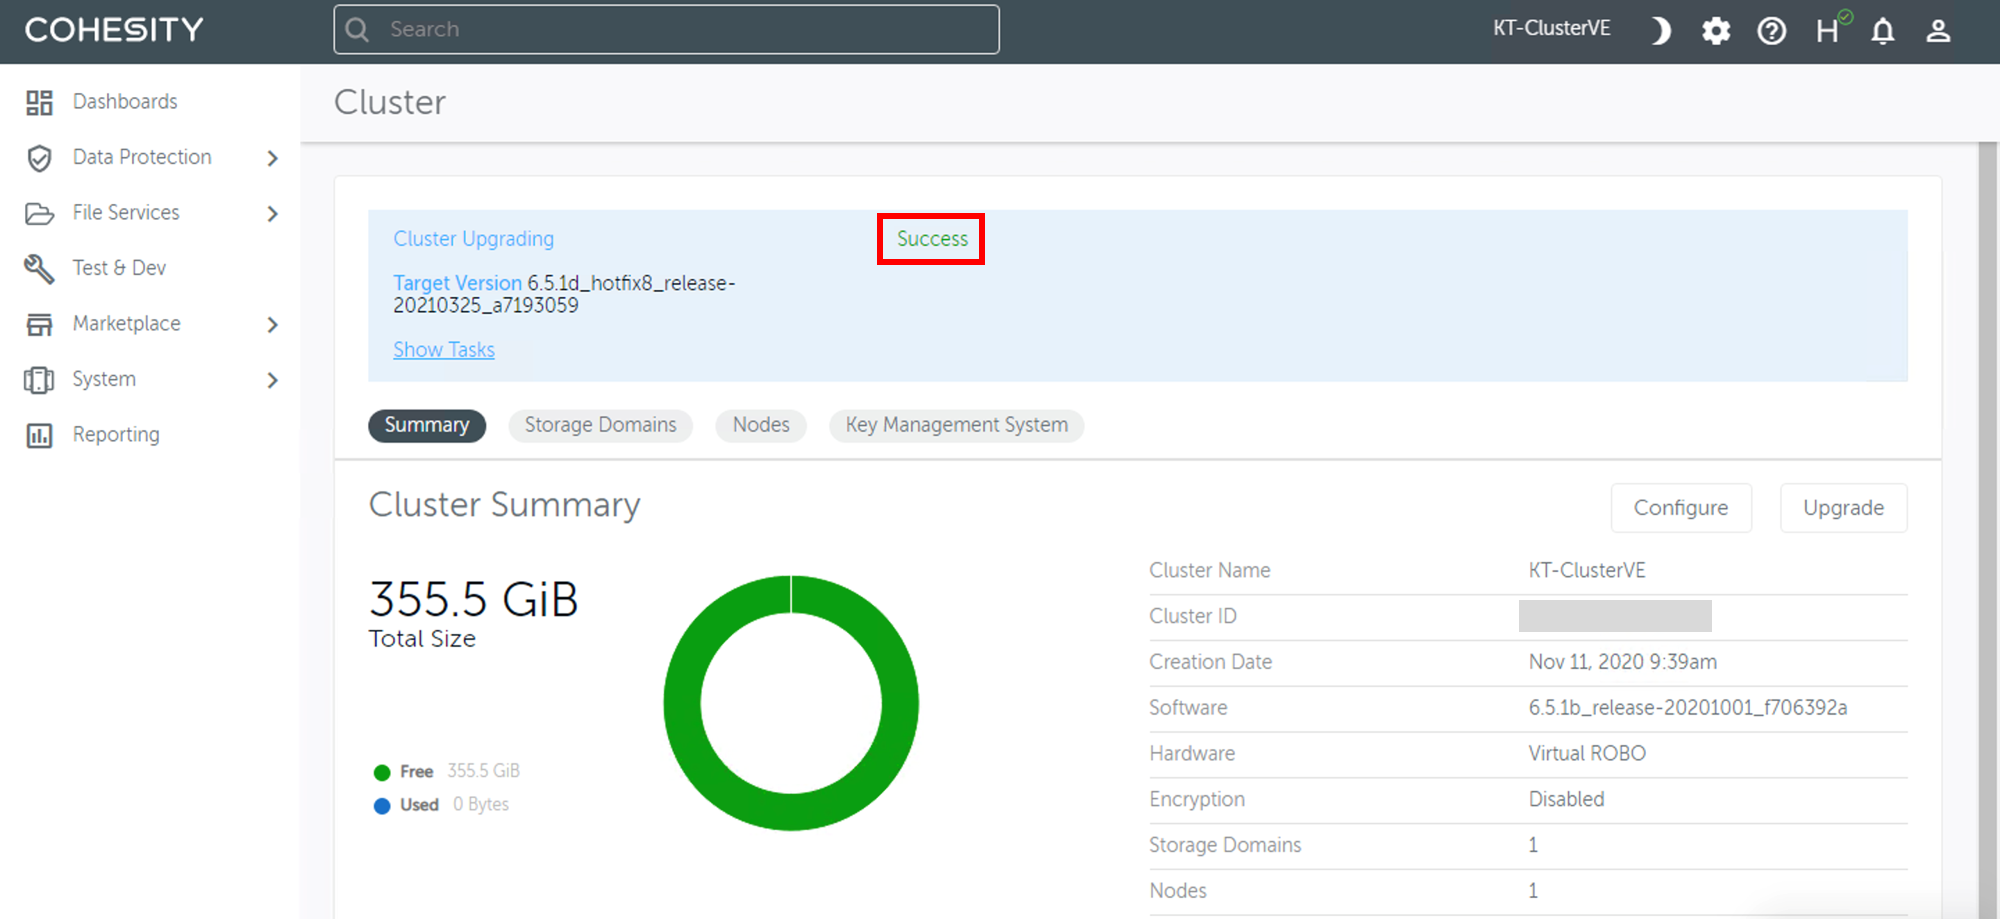
Task: Expand Marketplace submenu chevron
Action: click(x=272, y=324)
